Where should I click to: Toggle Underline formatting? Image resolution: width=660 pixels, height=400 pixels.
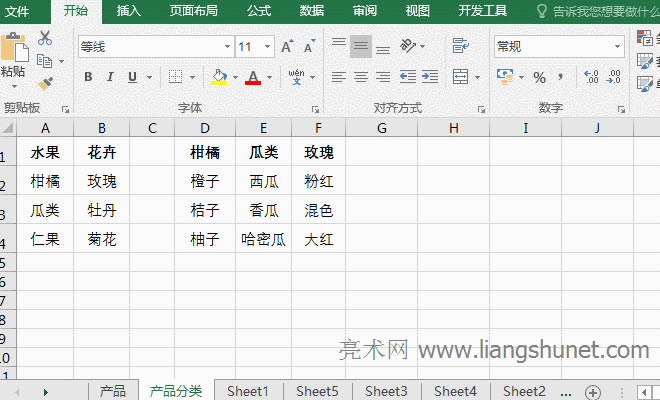133,77
